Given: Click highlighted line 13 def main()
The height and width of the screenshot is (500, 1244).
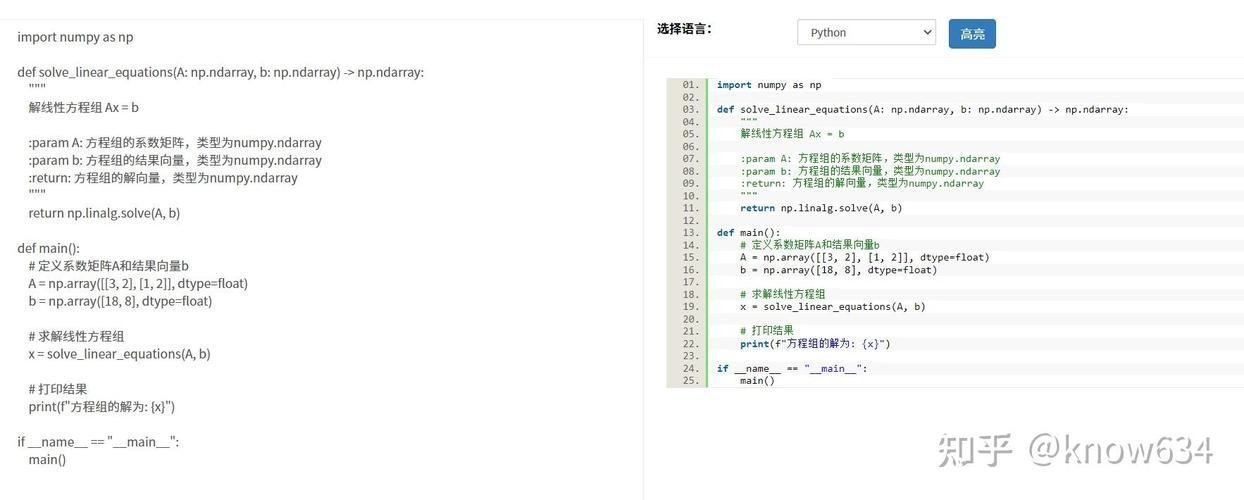Looking at the screenshot, I should pyautogui.click(x=749, y=233).
